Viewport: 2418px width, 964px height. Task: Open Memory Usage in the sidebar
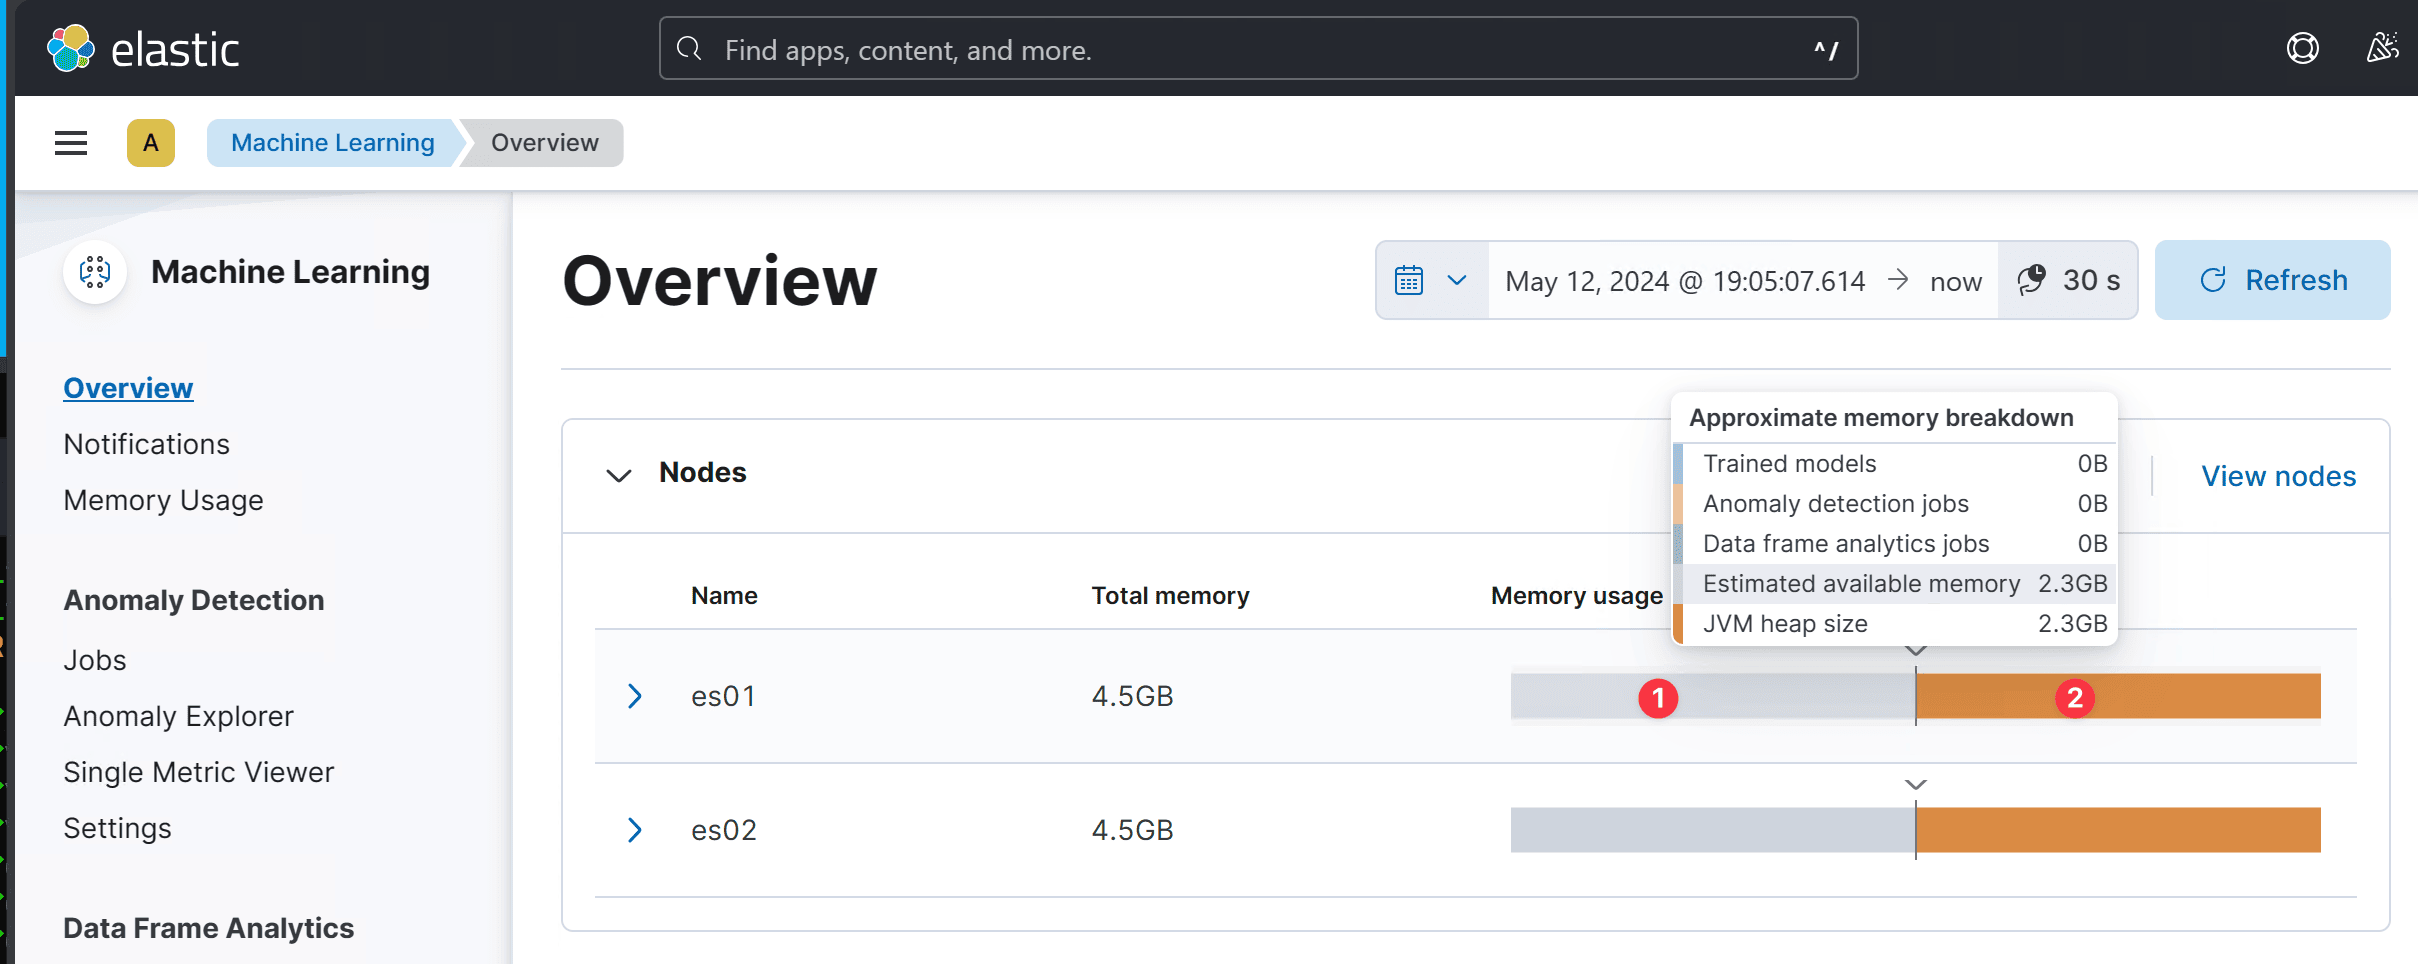pyautogui.click(x=164, y=500)
